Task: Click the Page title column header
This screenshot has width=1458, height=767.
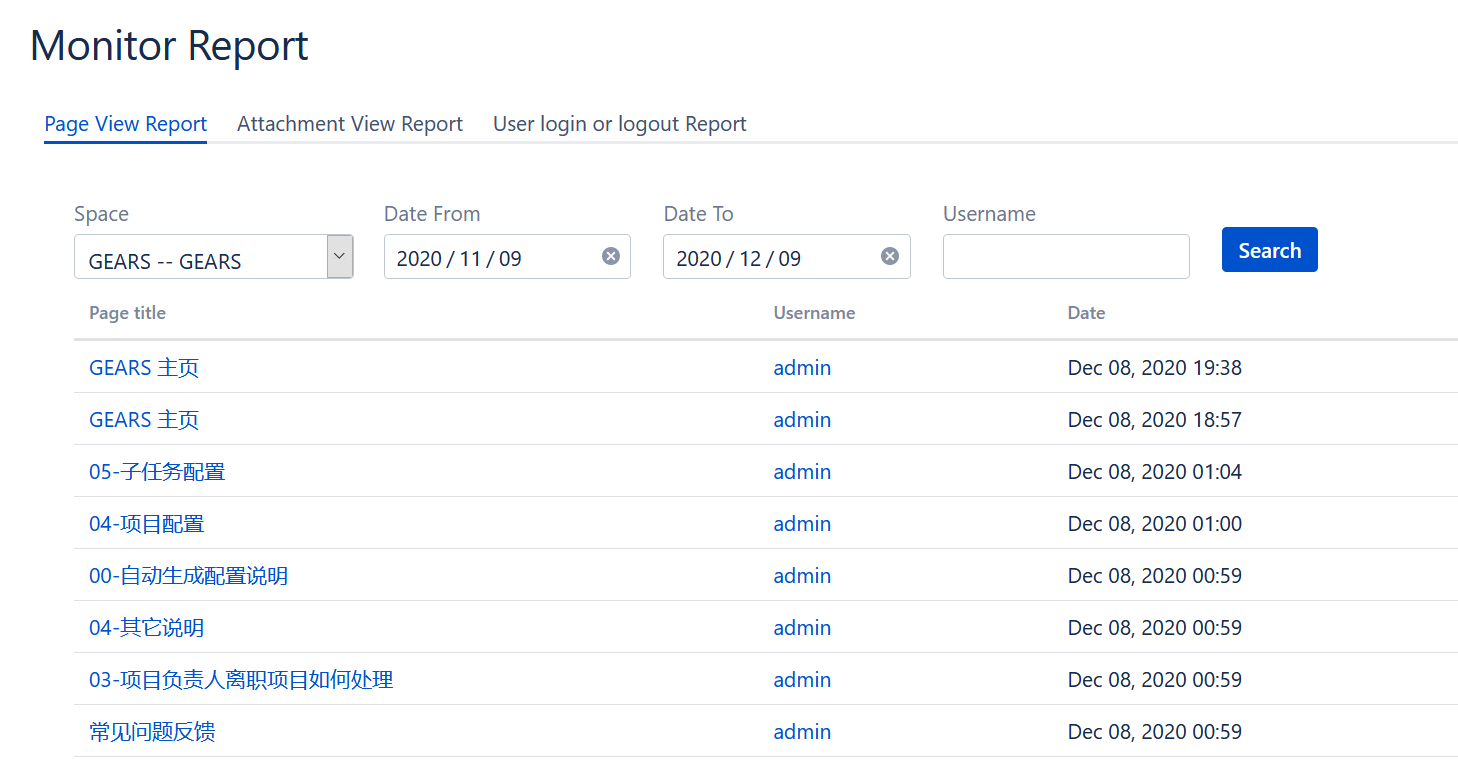Action: click(x=127, y=313)
